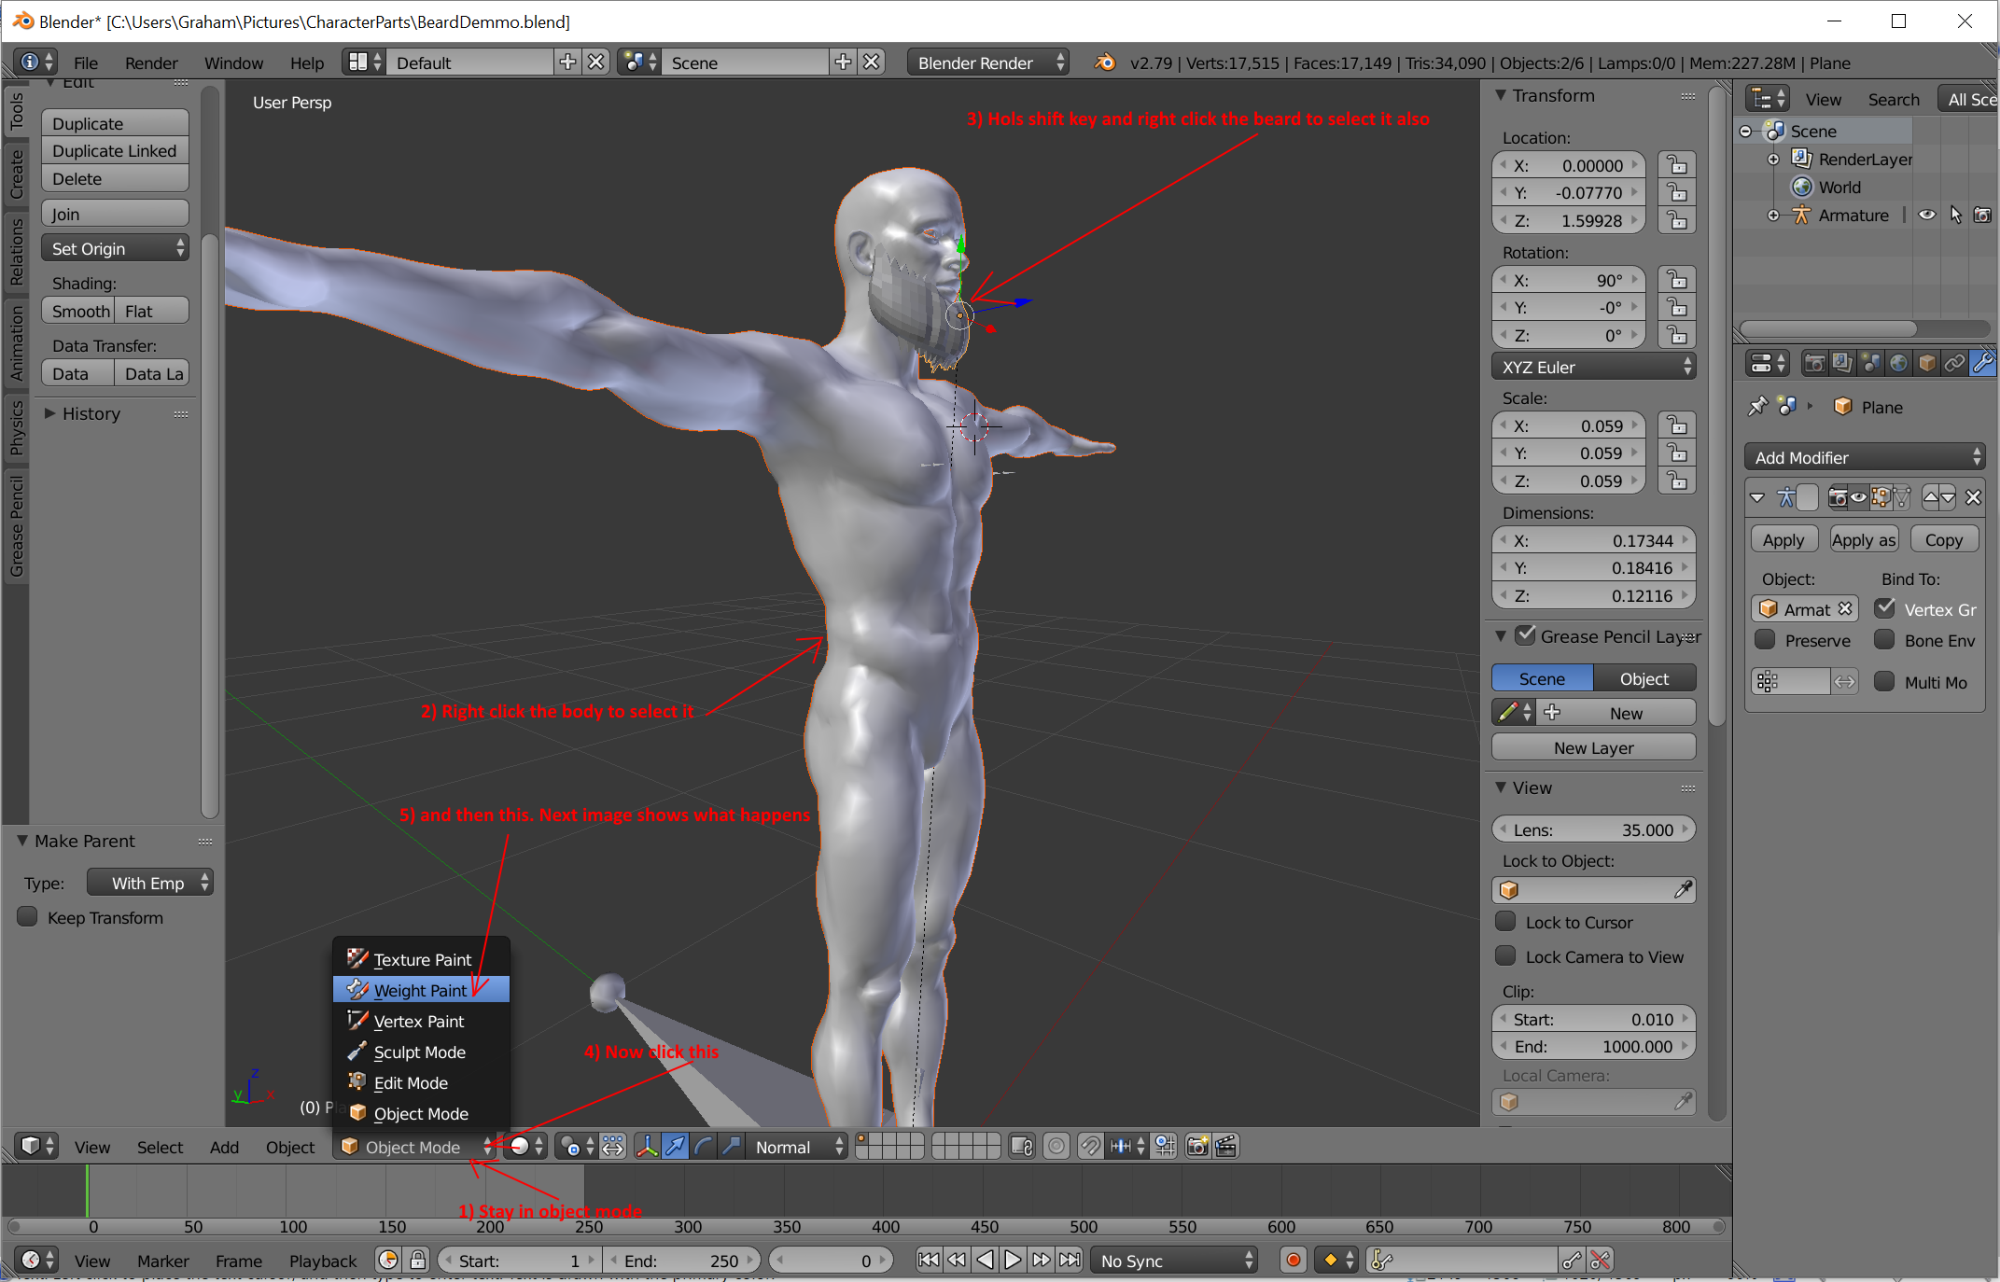
Task: Click the Join button
Action: click(115, 213)
